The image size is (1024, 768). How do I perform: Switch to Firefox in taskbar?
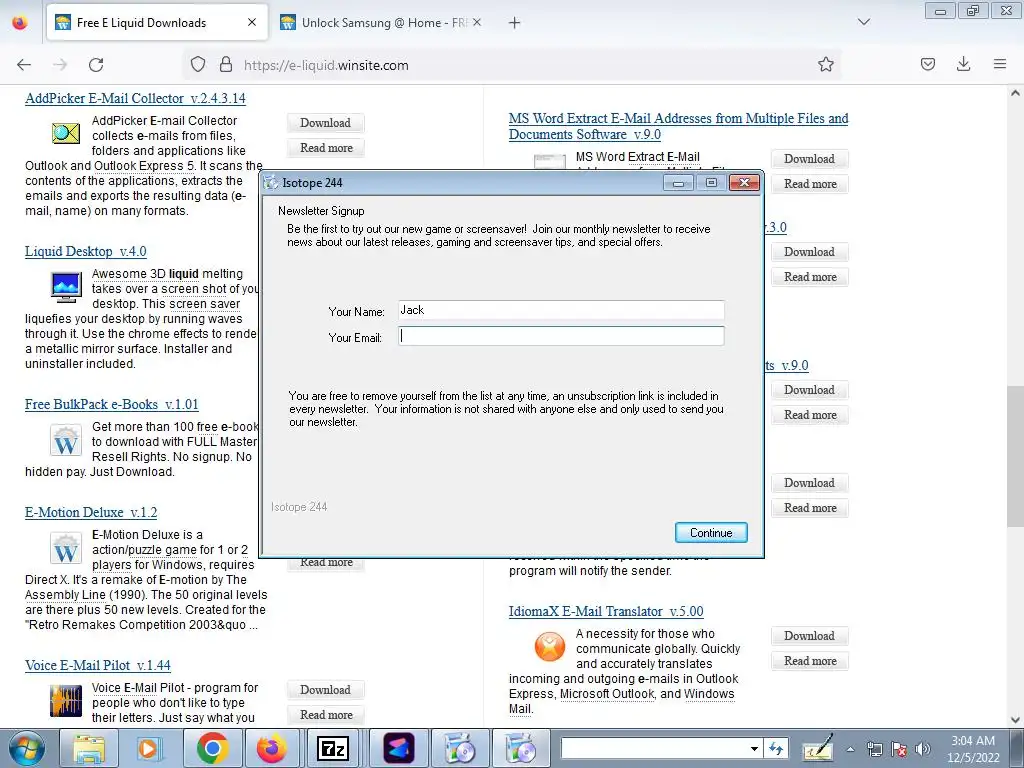coord(272,748)
